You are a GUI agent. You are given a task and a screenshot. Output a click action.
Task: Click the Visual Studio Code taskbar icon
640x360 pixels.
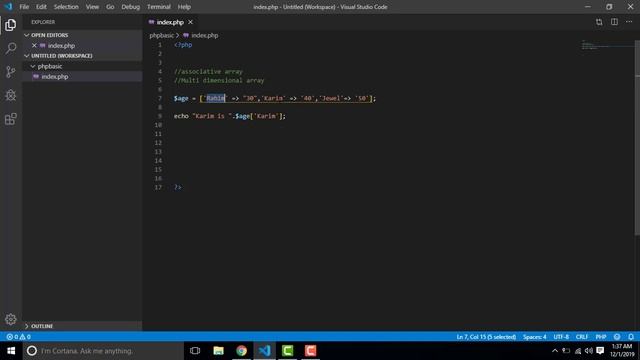[264, 351]
